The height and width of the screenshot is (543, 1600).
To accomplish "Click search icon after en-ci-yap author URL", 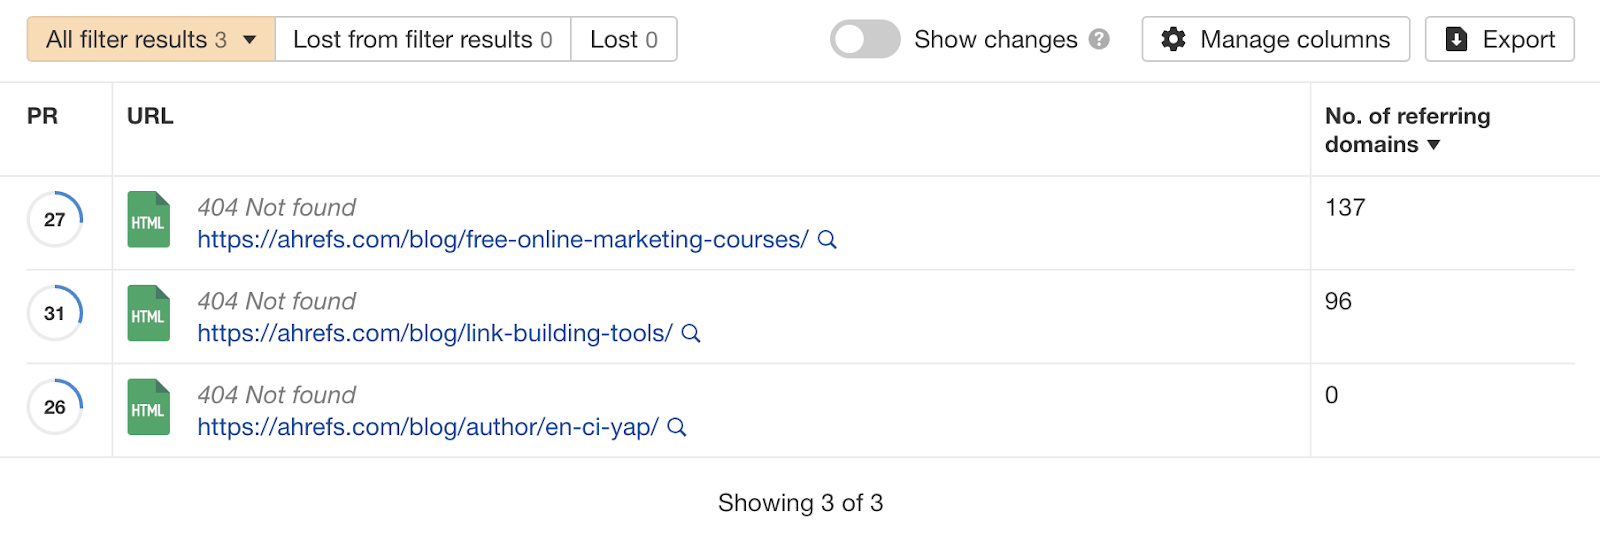I will pyautogui.click(x=677, y=427).
